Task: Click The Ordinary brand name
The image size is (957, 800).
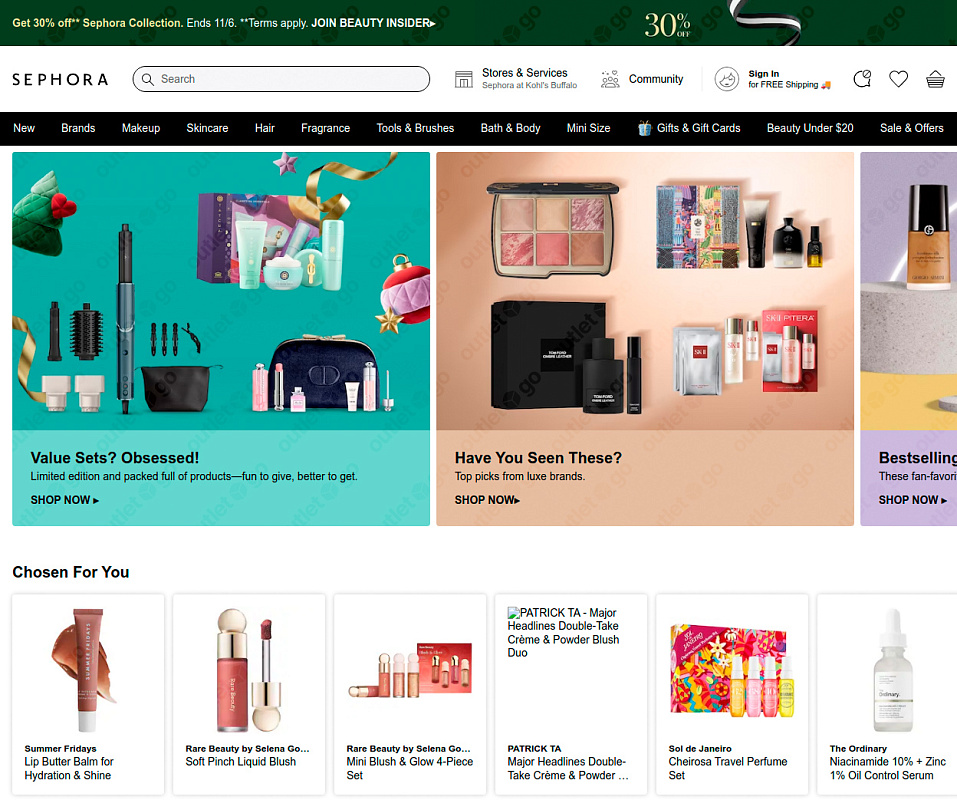Action: point(858,749)
